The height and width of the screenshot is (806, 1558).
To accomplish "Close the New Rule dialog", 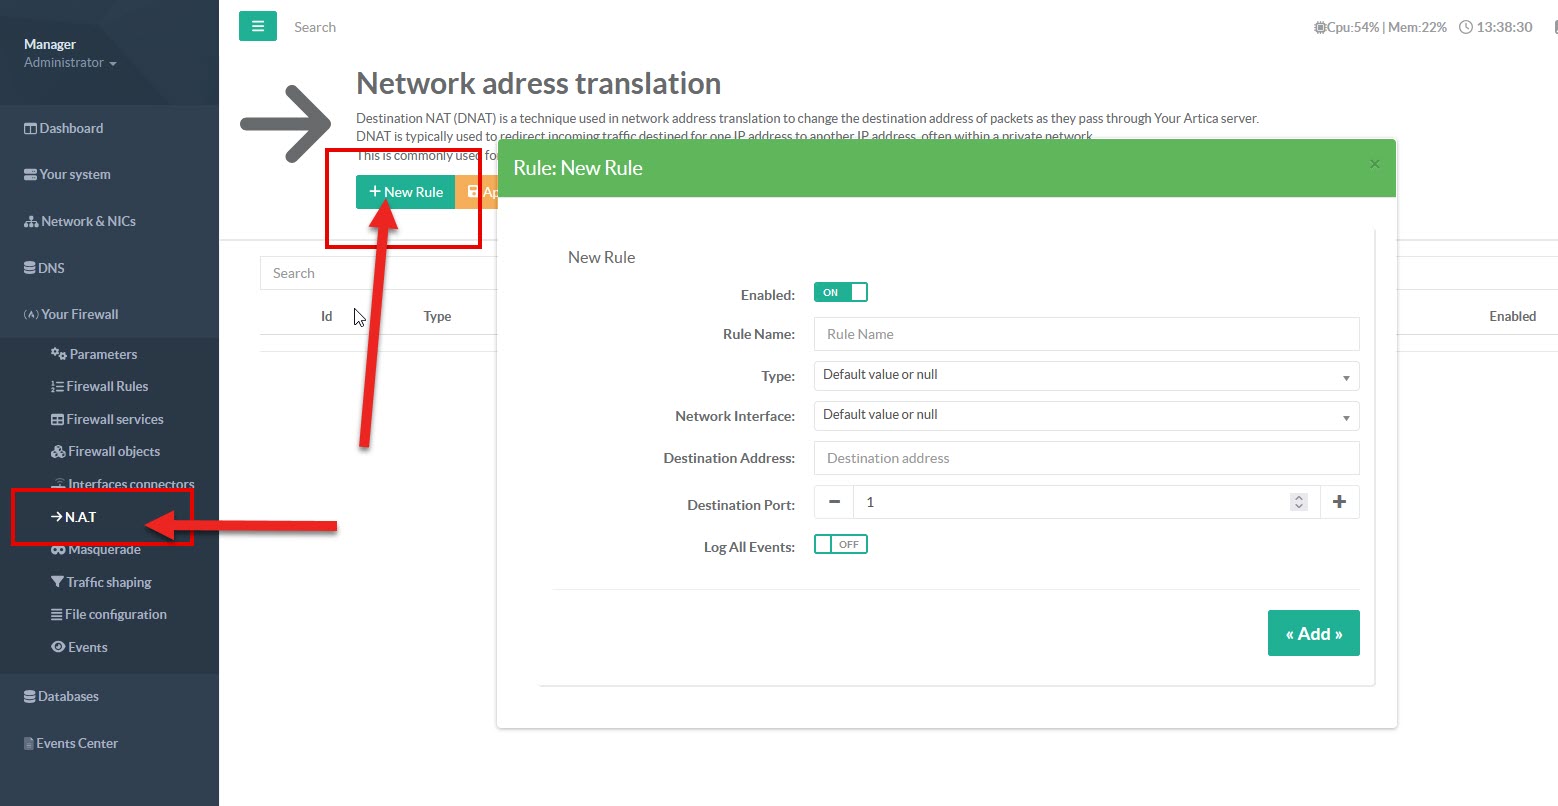I will click(x=1374, y=164).
